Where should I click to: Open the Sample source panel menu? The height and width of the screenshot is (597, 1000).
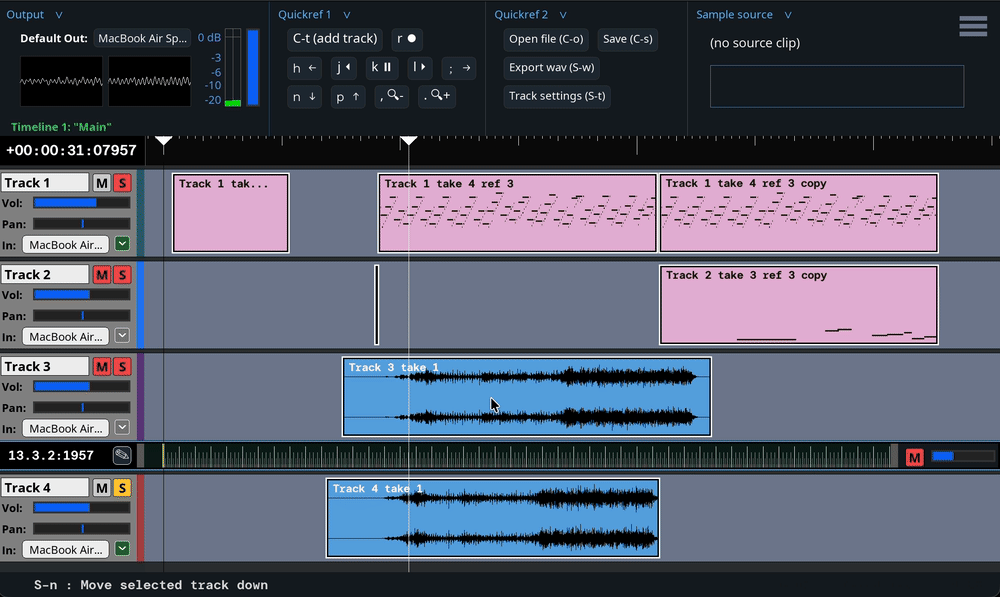788,15
